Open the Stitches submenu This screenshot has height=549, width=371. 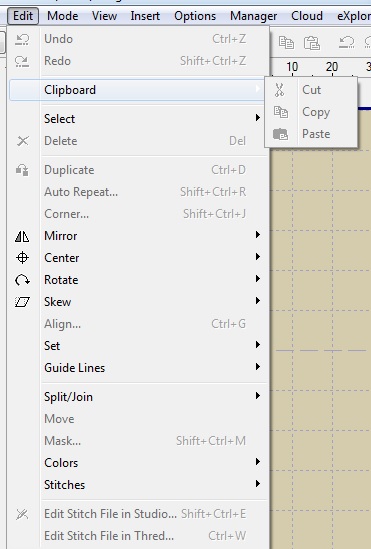click(258, 484)
